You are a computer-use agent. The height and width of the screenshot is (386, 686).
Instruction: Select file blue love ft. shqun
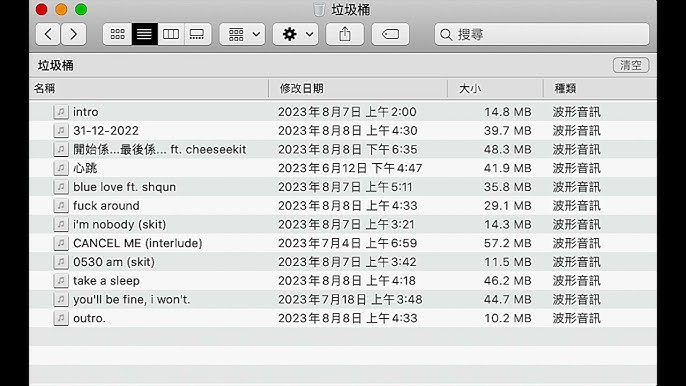(x=124, y=187)
